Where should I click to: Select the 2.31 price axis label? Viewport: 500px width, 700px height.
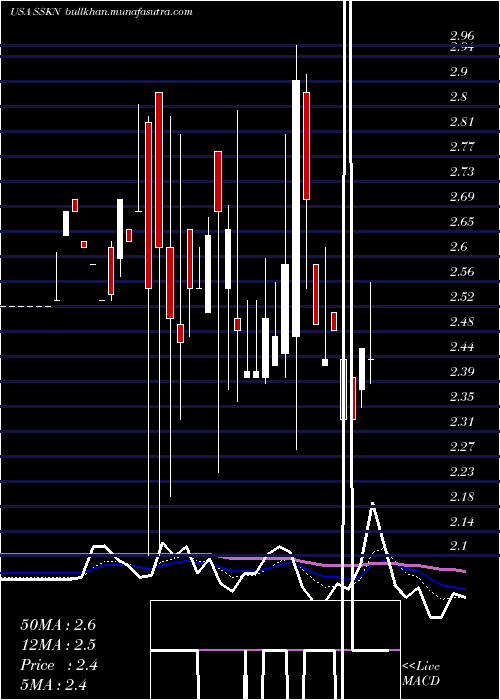[x=461, y=421]
